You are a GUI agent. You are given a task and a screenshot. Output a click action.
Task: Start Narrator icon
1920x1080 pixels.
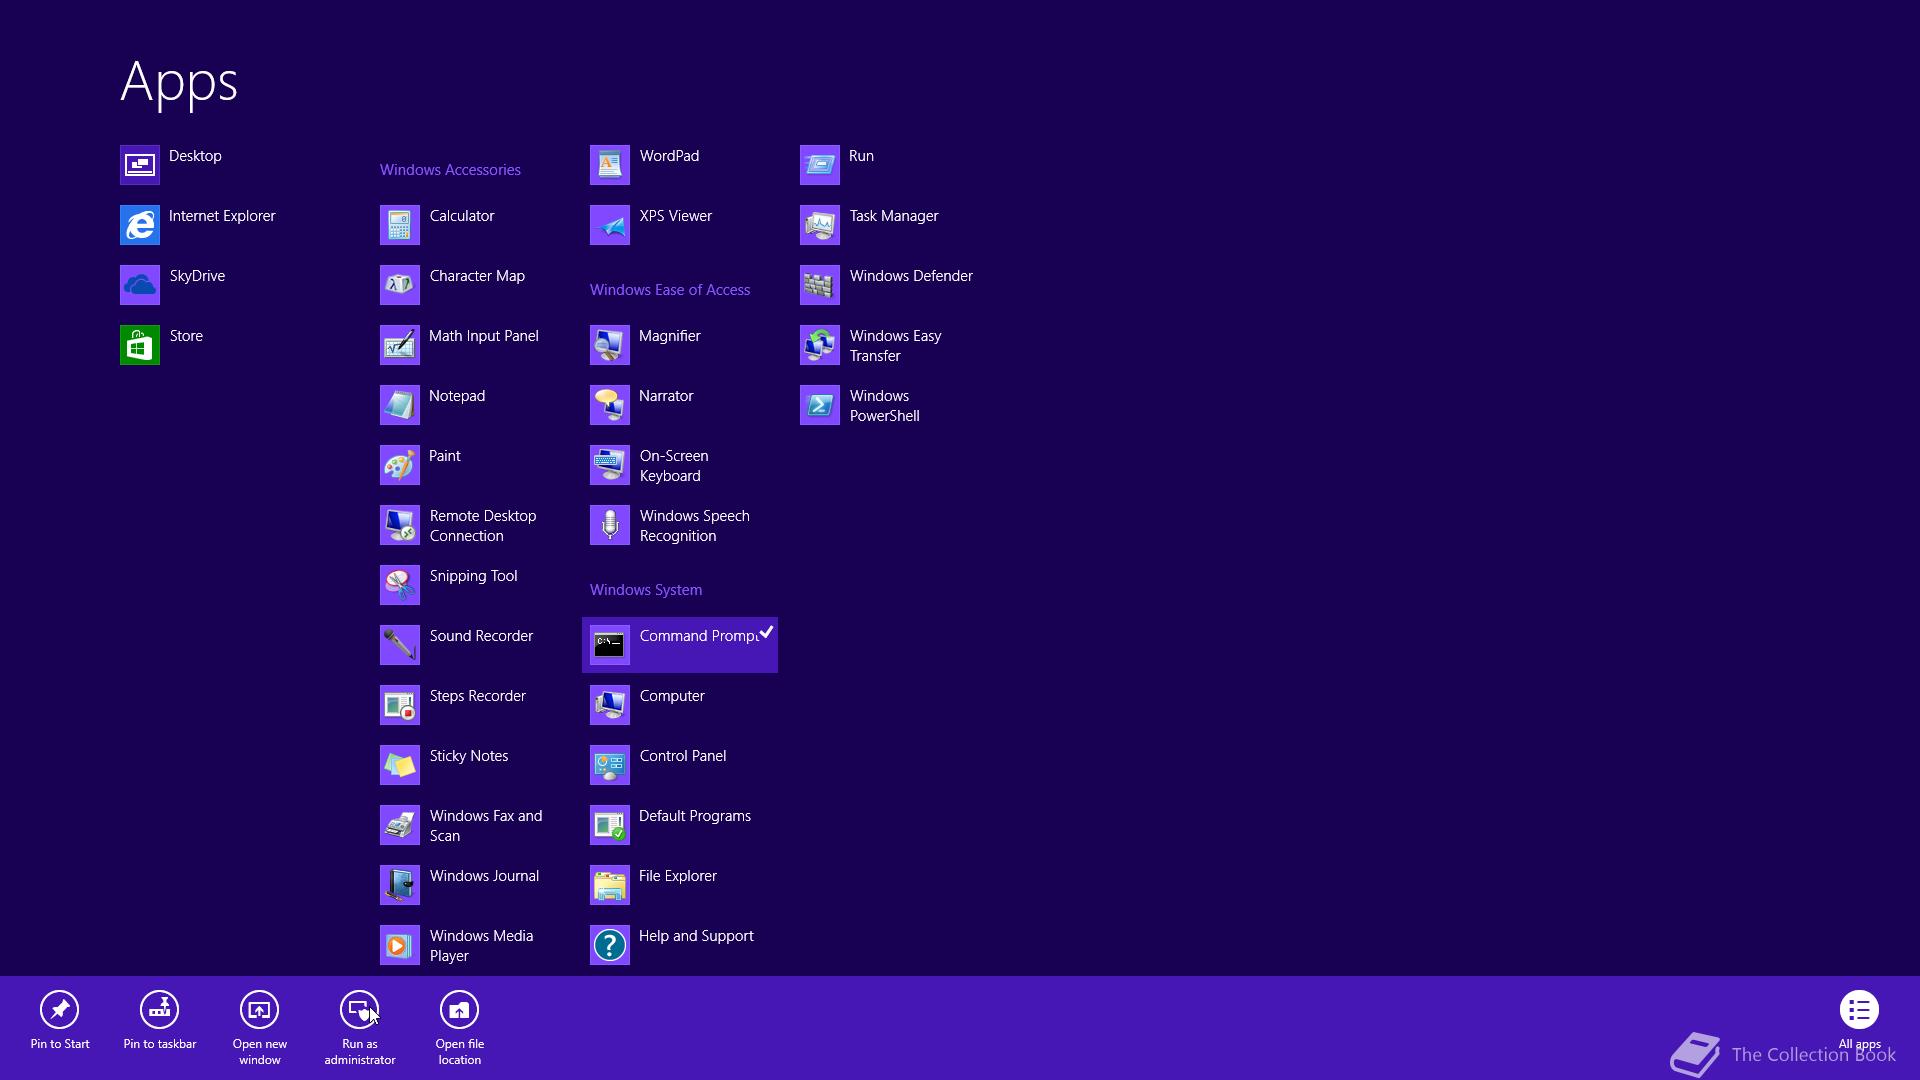[610, 405]
